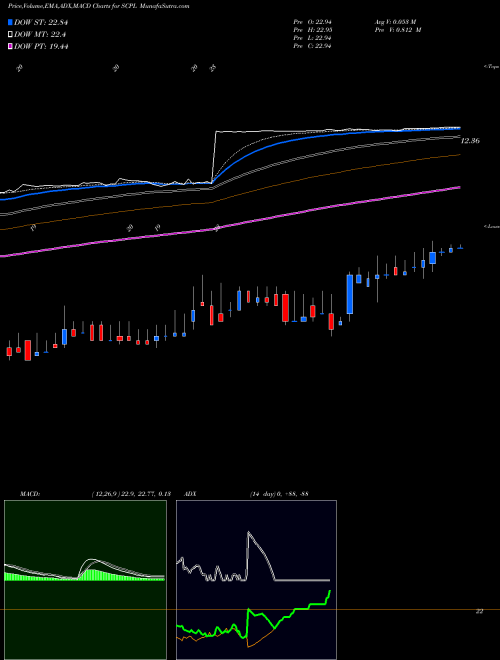This screenshot has width=500, height=660.
Task: Click the MACD (12,26,9) values text
Action: pos(131,494)
